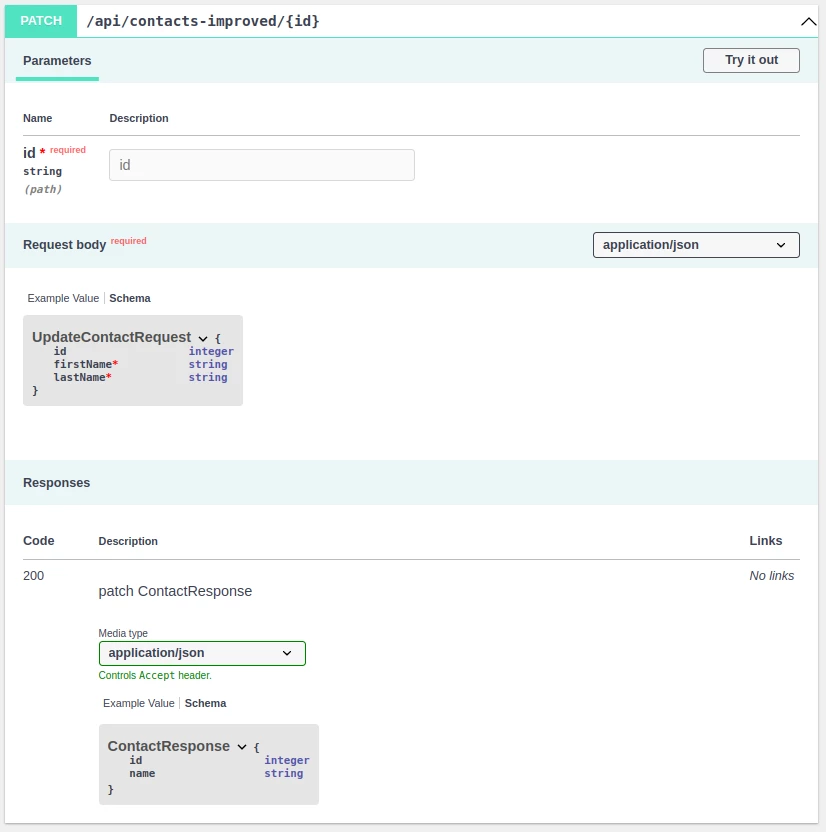Open the Request body media type dropdown
826x832 pixels.
point(696,244)
